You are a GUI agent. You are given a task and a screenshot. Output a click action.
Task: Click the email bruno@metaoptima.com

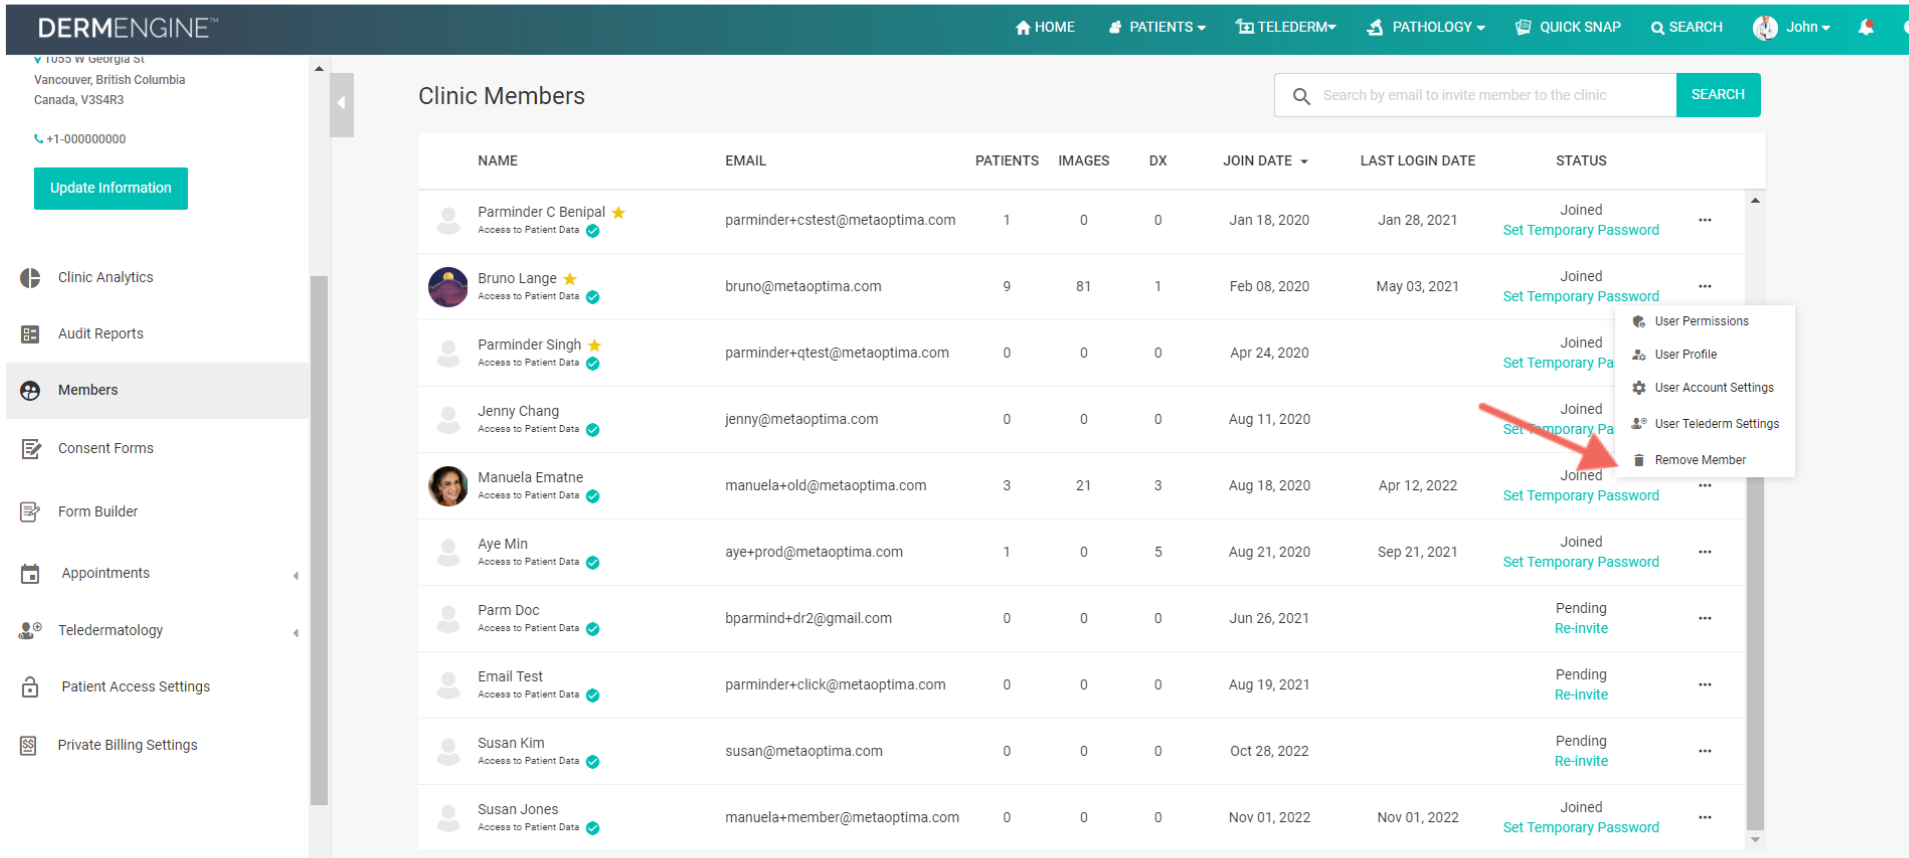pyautogui.click(x=803, y=286)
